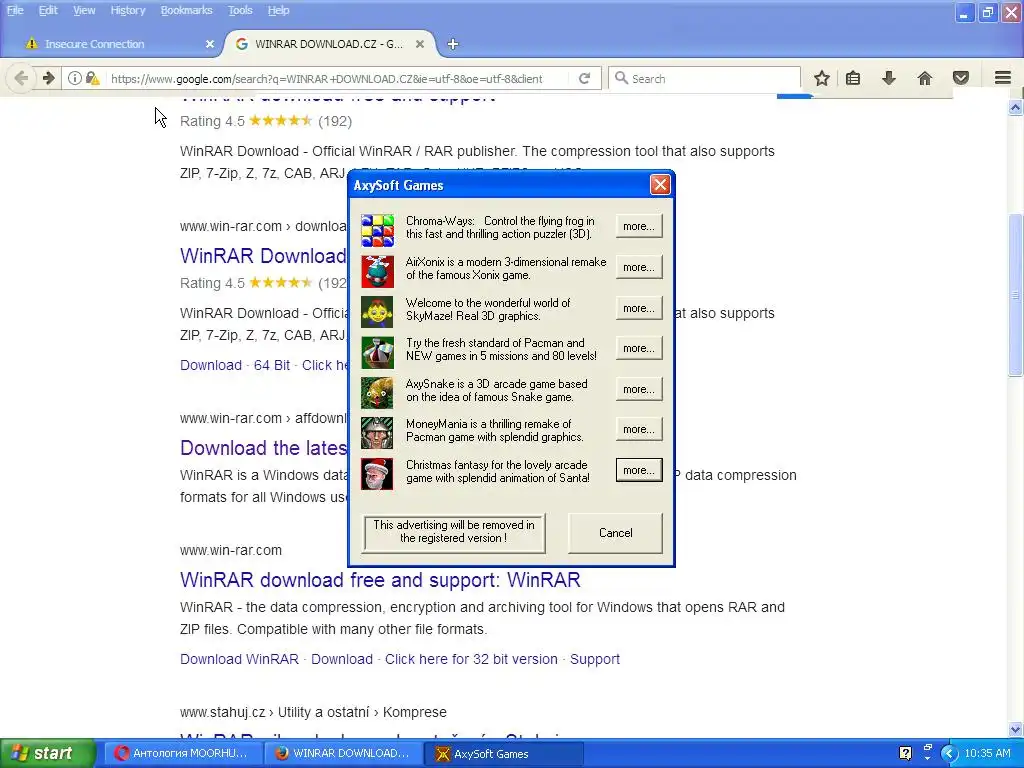1024x768 pixels.
Task: Open the Bookmarks menu
Action: coord(186,10)
